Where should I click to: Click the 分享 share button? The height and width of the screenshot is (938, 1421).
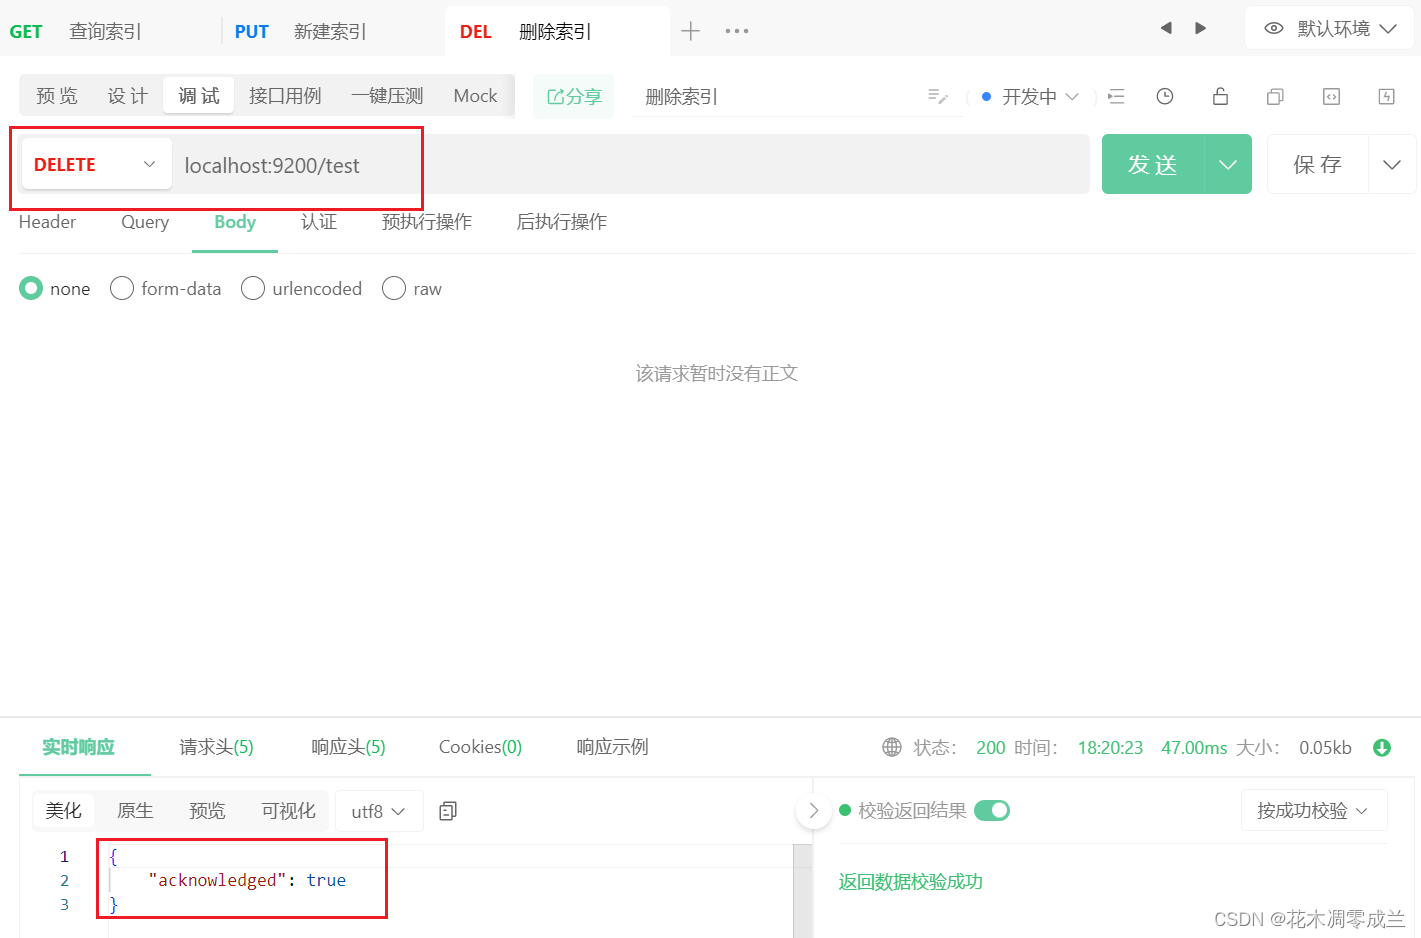[x=574, y=97]
